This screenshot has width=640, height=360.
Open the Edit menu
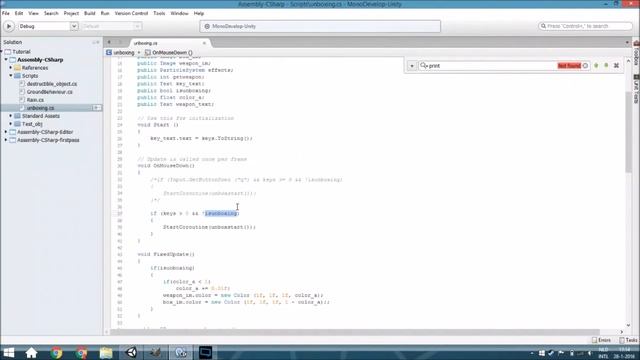[19, 13]
